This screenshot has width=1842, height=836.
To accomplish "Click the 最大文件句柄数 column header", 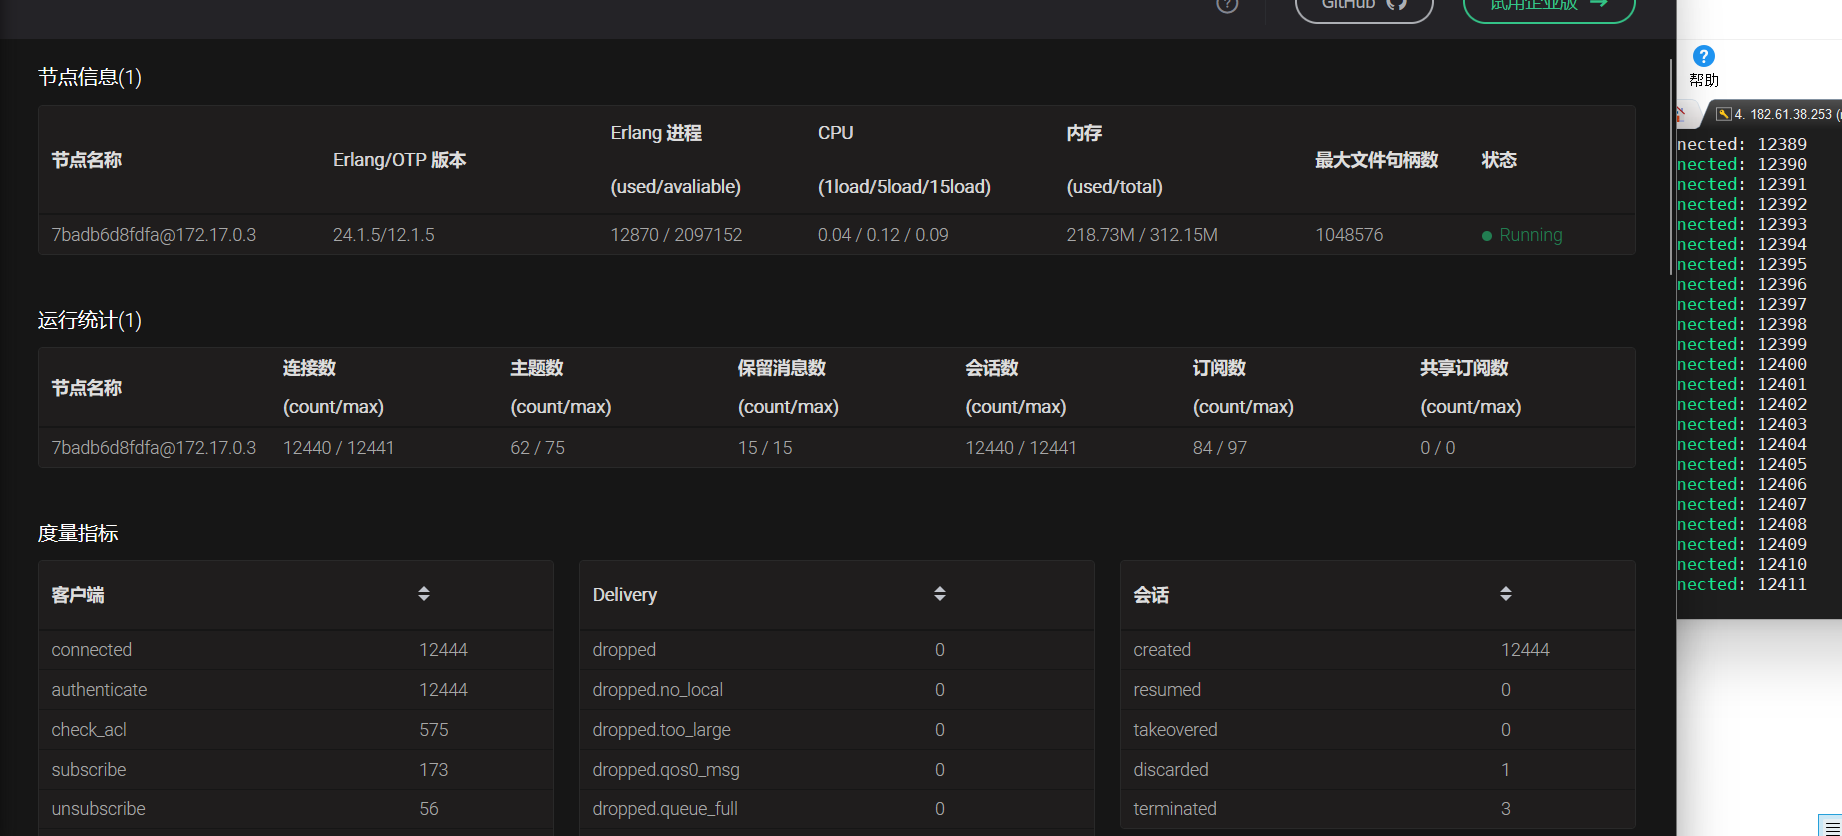I will 1376,160.
